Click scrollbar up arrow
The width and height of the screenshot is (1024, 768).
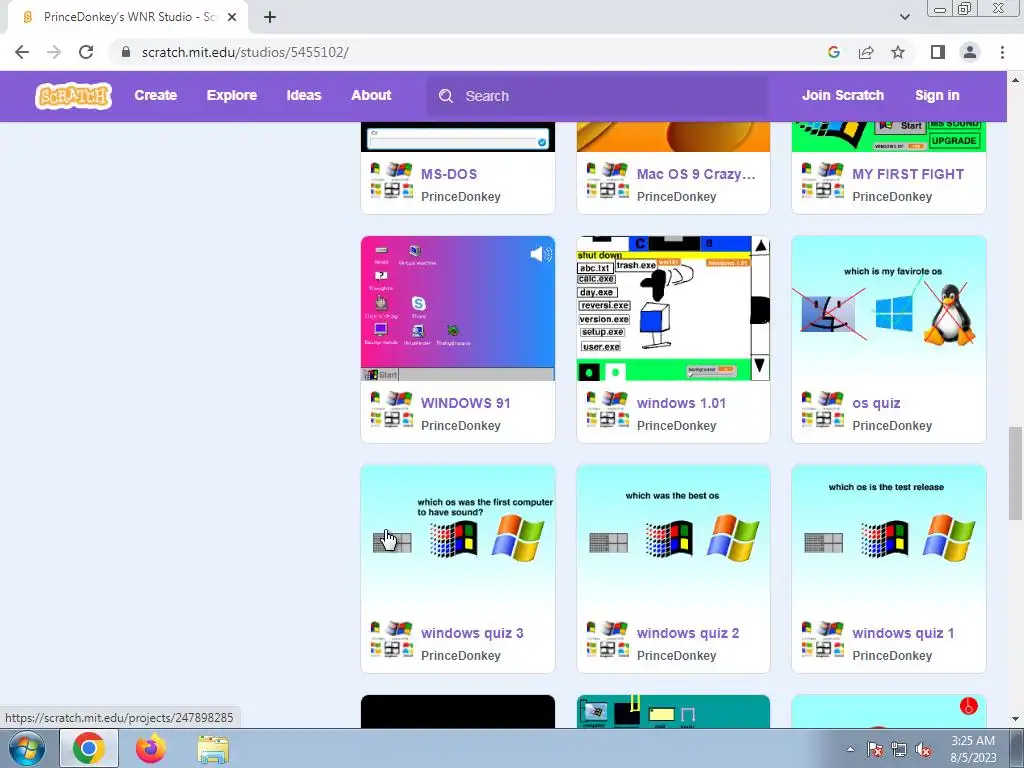[1015, 80]
